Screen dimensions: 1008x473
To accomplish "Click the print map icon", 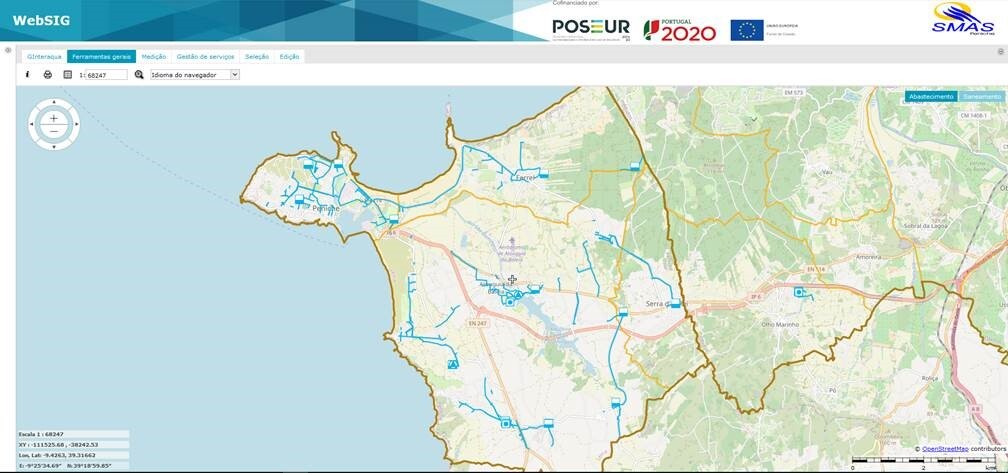I will point(47,75).
